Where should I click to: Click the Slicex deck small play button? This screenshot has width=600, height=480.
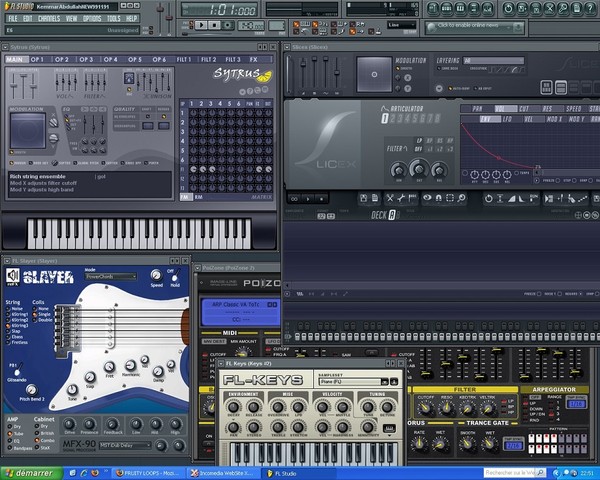(308, 199)
